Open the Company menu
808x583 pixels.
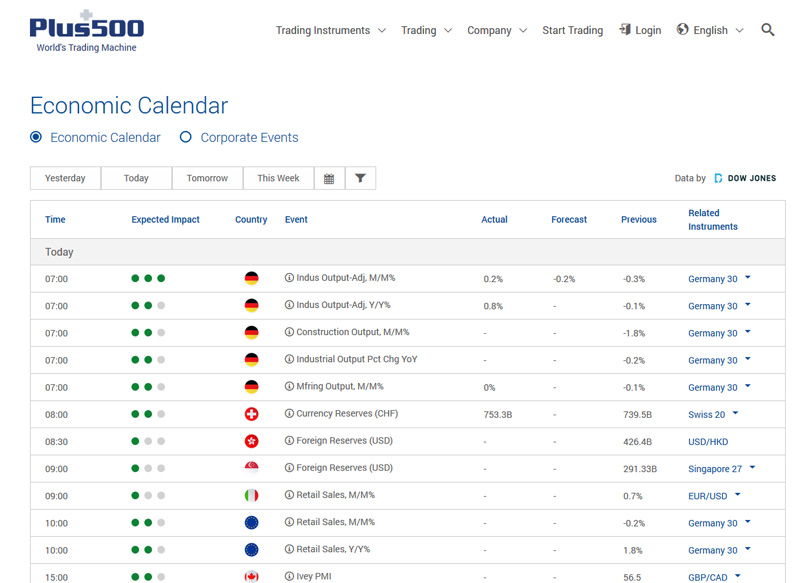pyautogui.click(x=496, y=31)
